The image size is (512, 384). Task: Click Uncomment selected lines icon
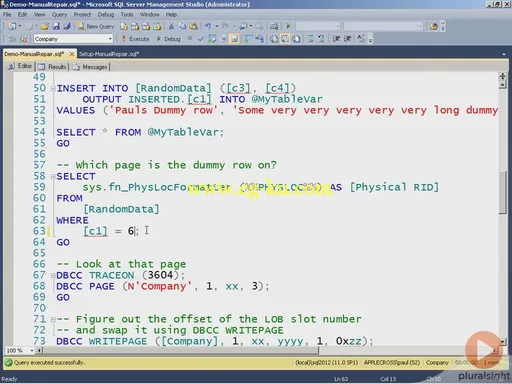click(x=321, y=39)
